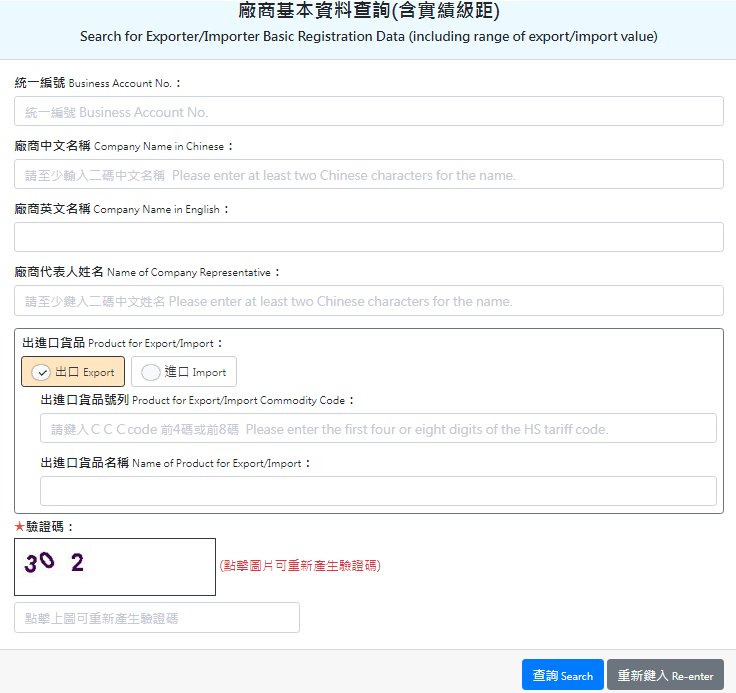Click the captcha verification code text box
The height and width of the screenshot is (693, 736).
(157, 618)
